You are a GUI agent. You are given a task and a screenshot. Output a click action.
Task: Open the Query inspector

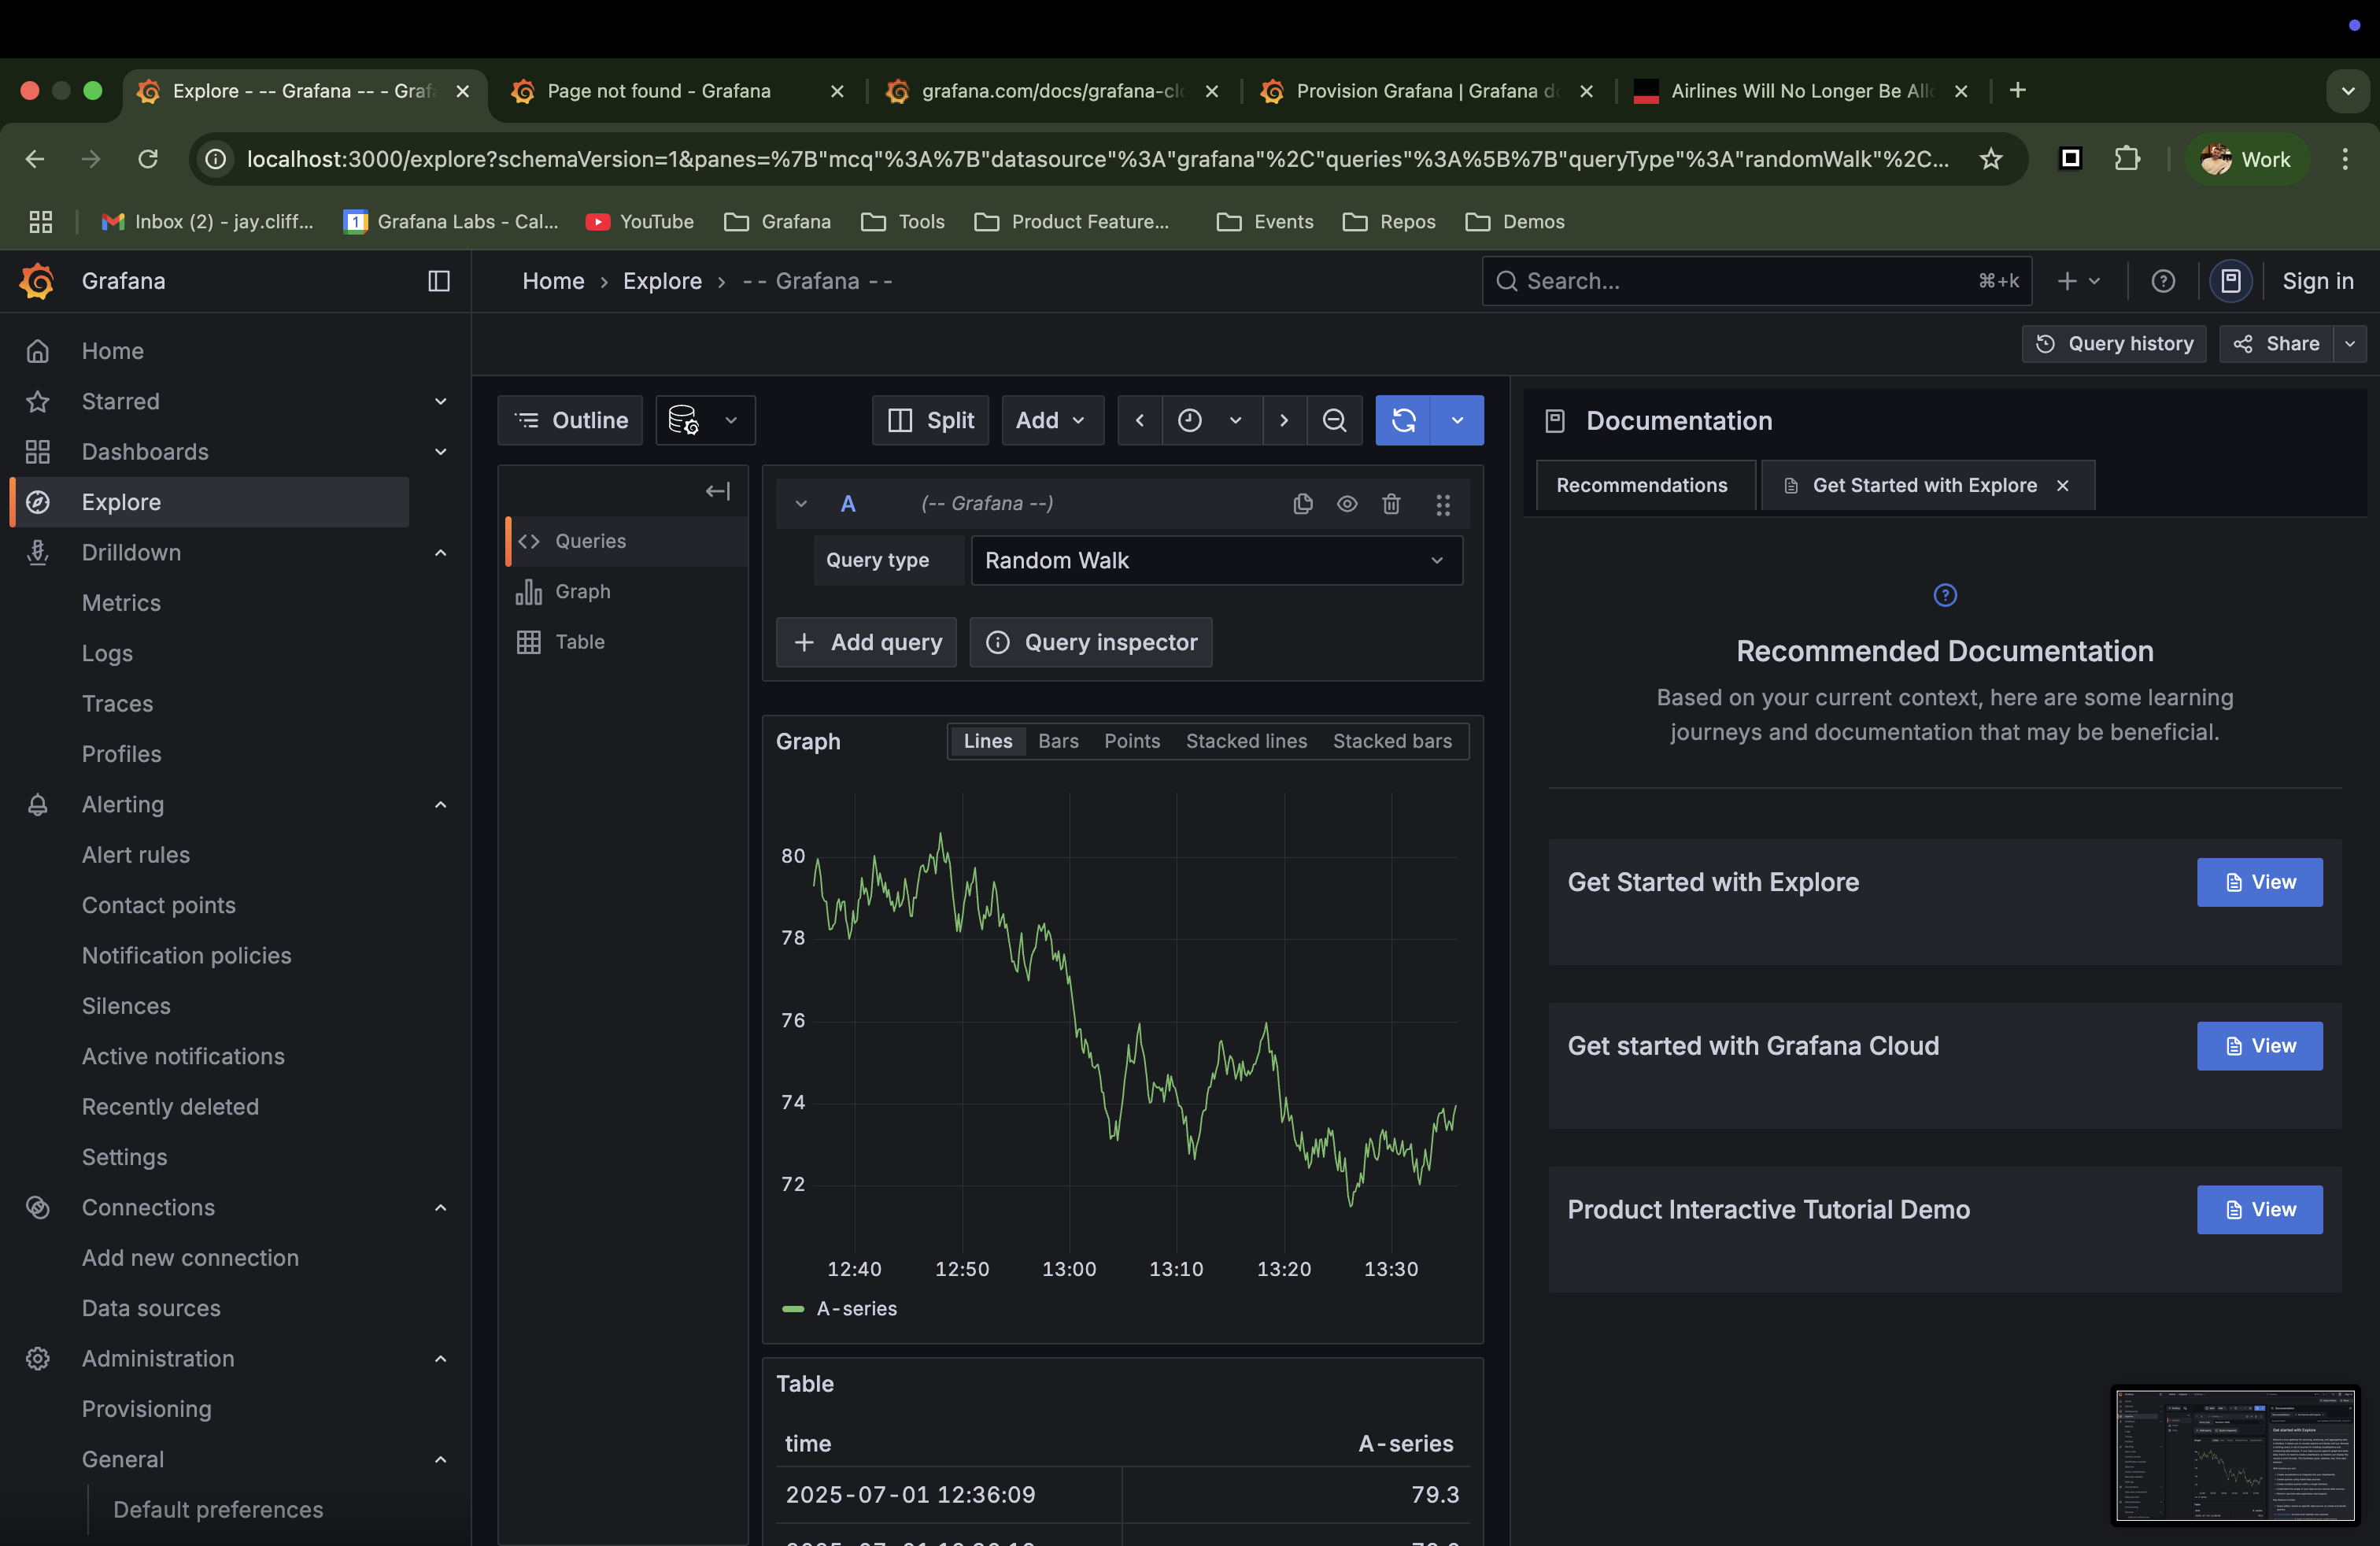click(1091, 642)
